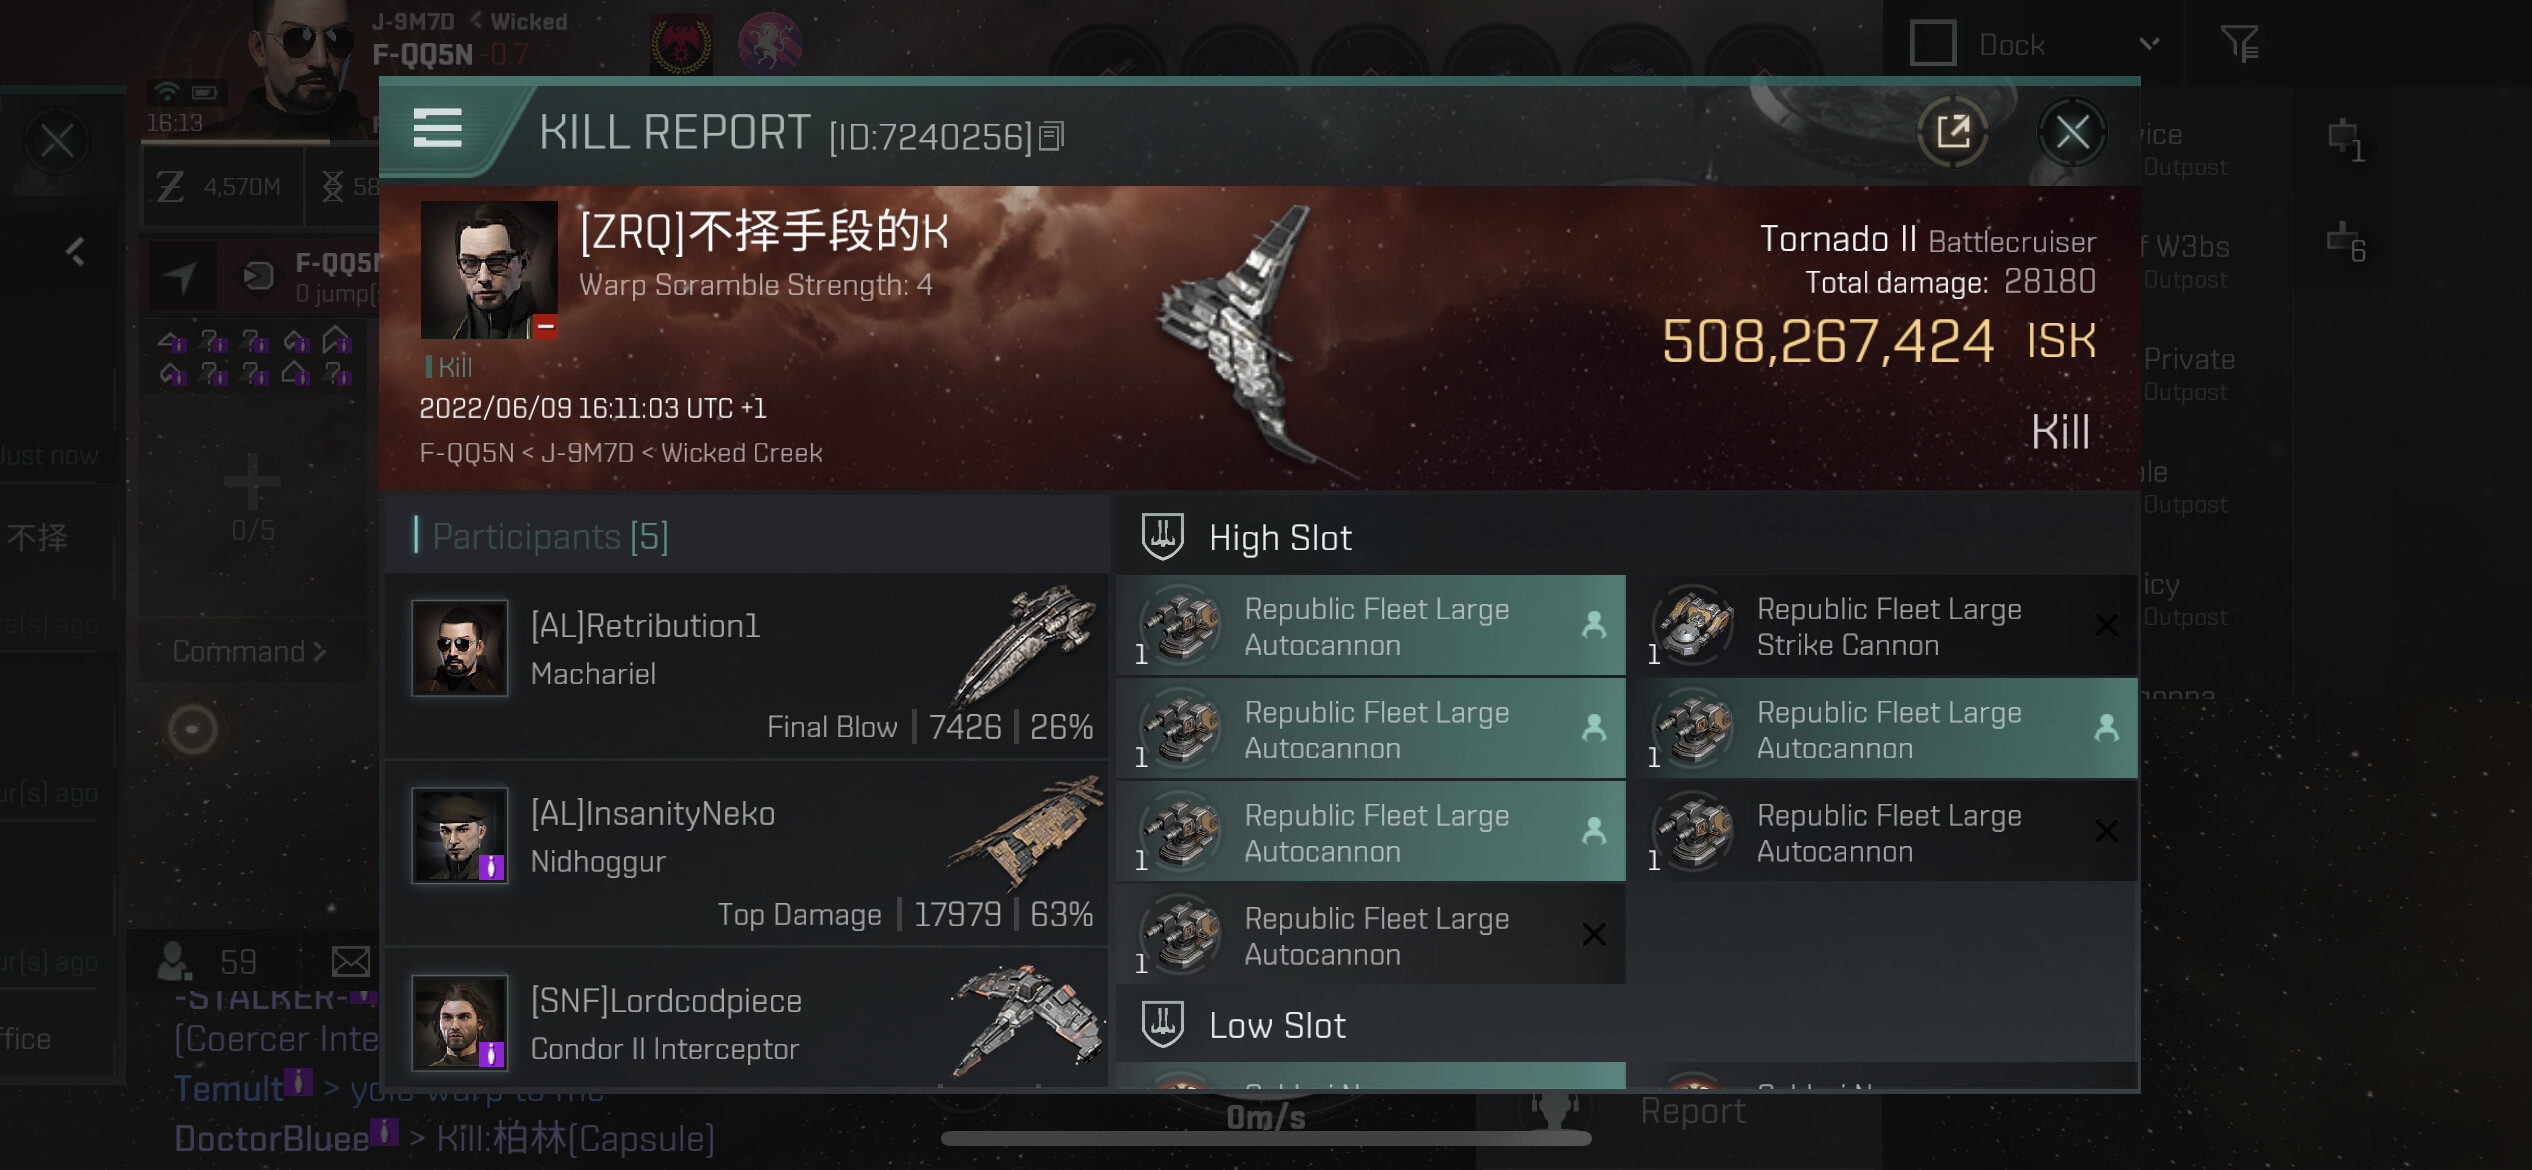View victim pilot portrait
Image resolution: width=2532 pixels, height=1170 pixels.
pos(489,270)
